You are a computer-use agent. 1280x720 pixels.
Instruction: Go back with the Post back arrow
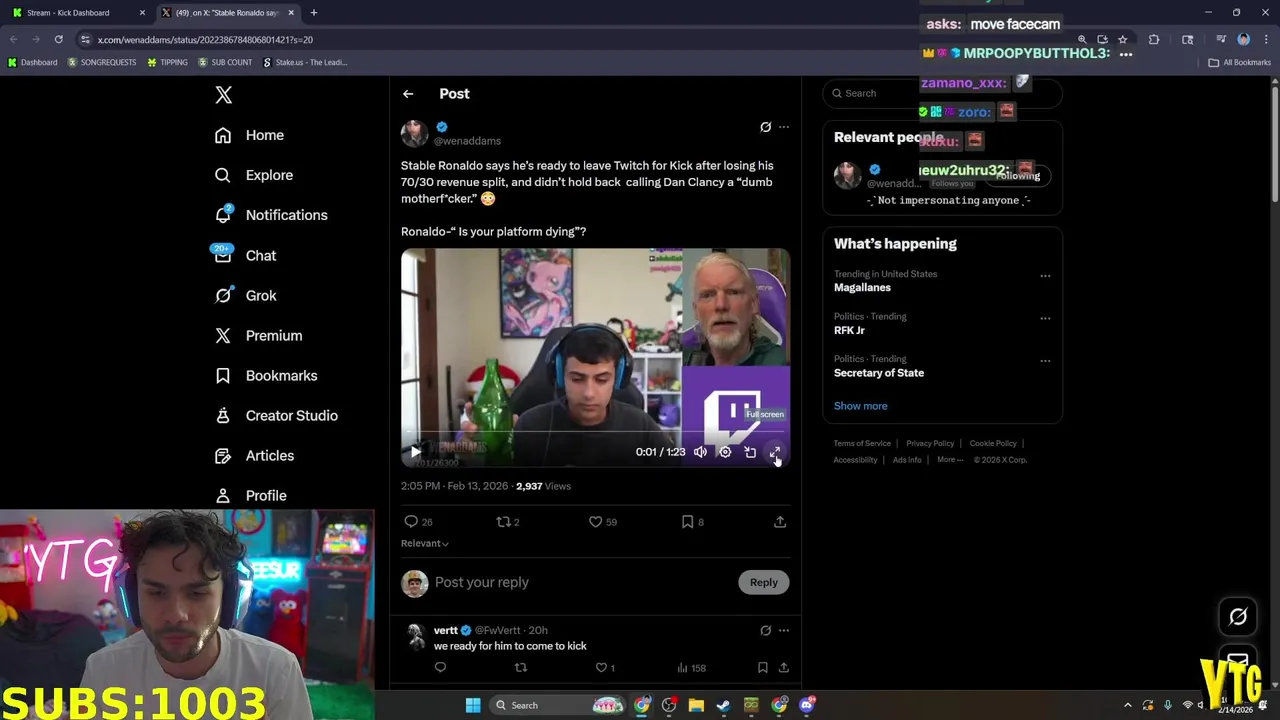408,94
